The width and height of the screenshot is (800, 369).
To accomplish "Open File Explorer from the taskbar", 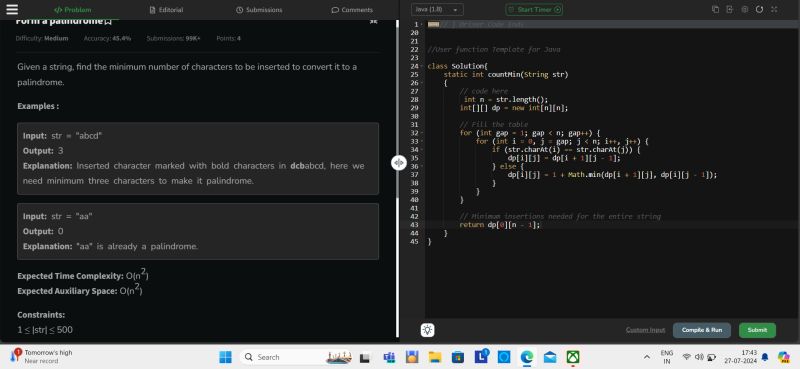I will click(435, 357).
